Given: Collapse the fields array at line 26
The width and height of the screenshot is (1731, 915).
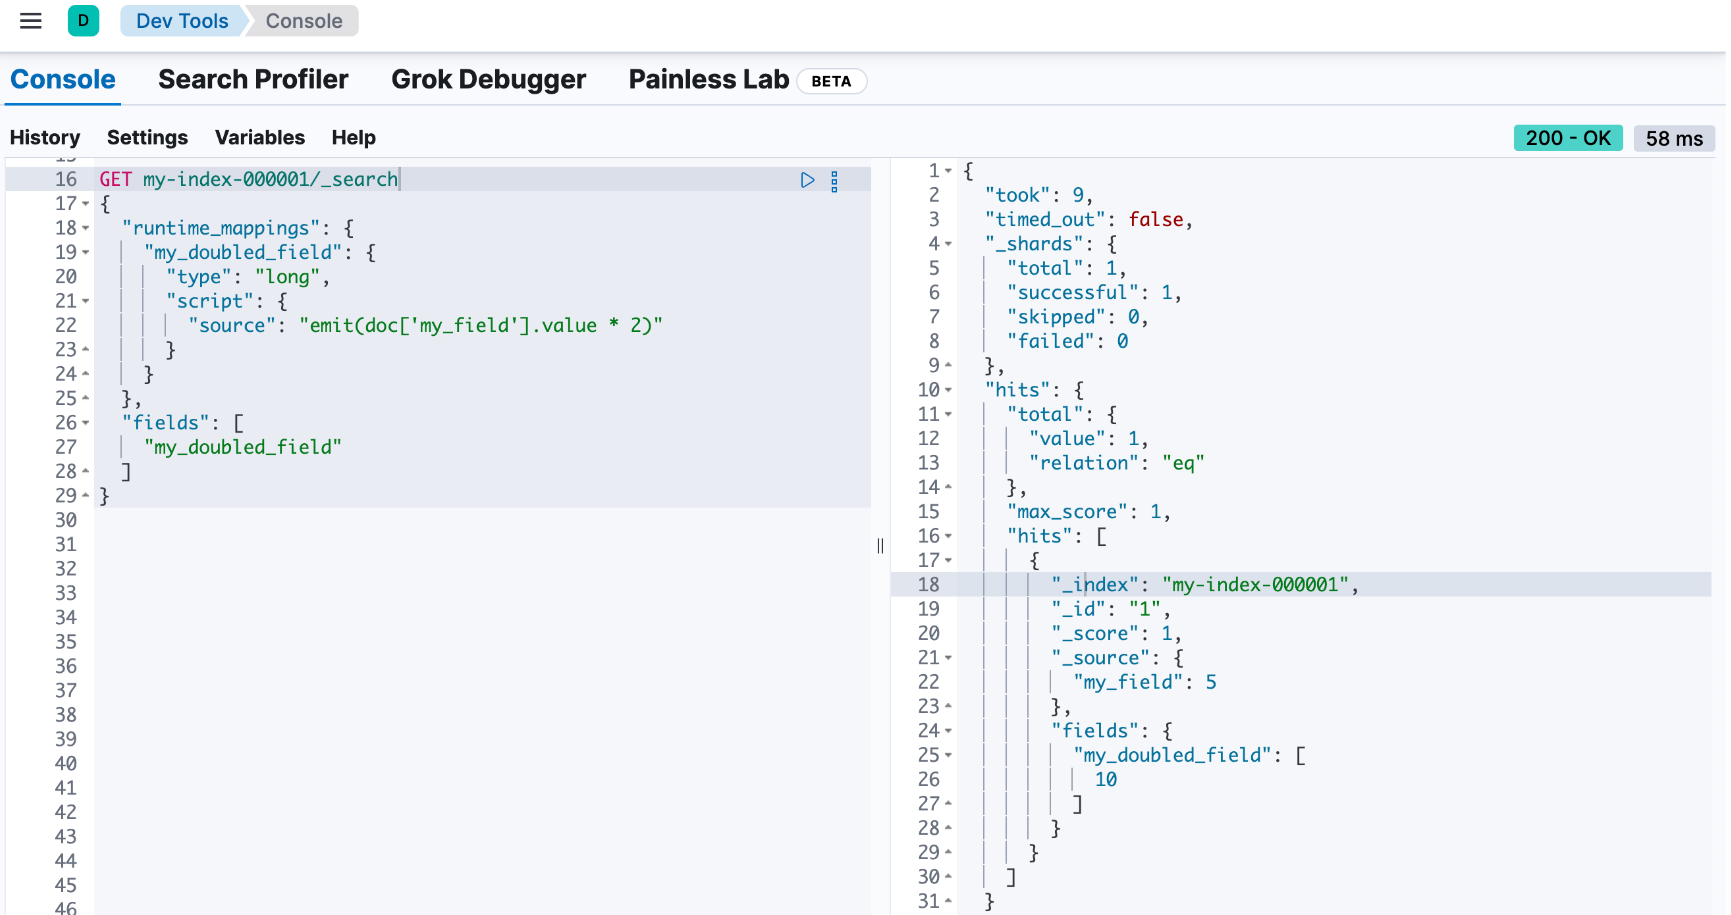Looking at the screenshot, I should coord(86,423).
